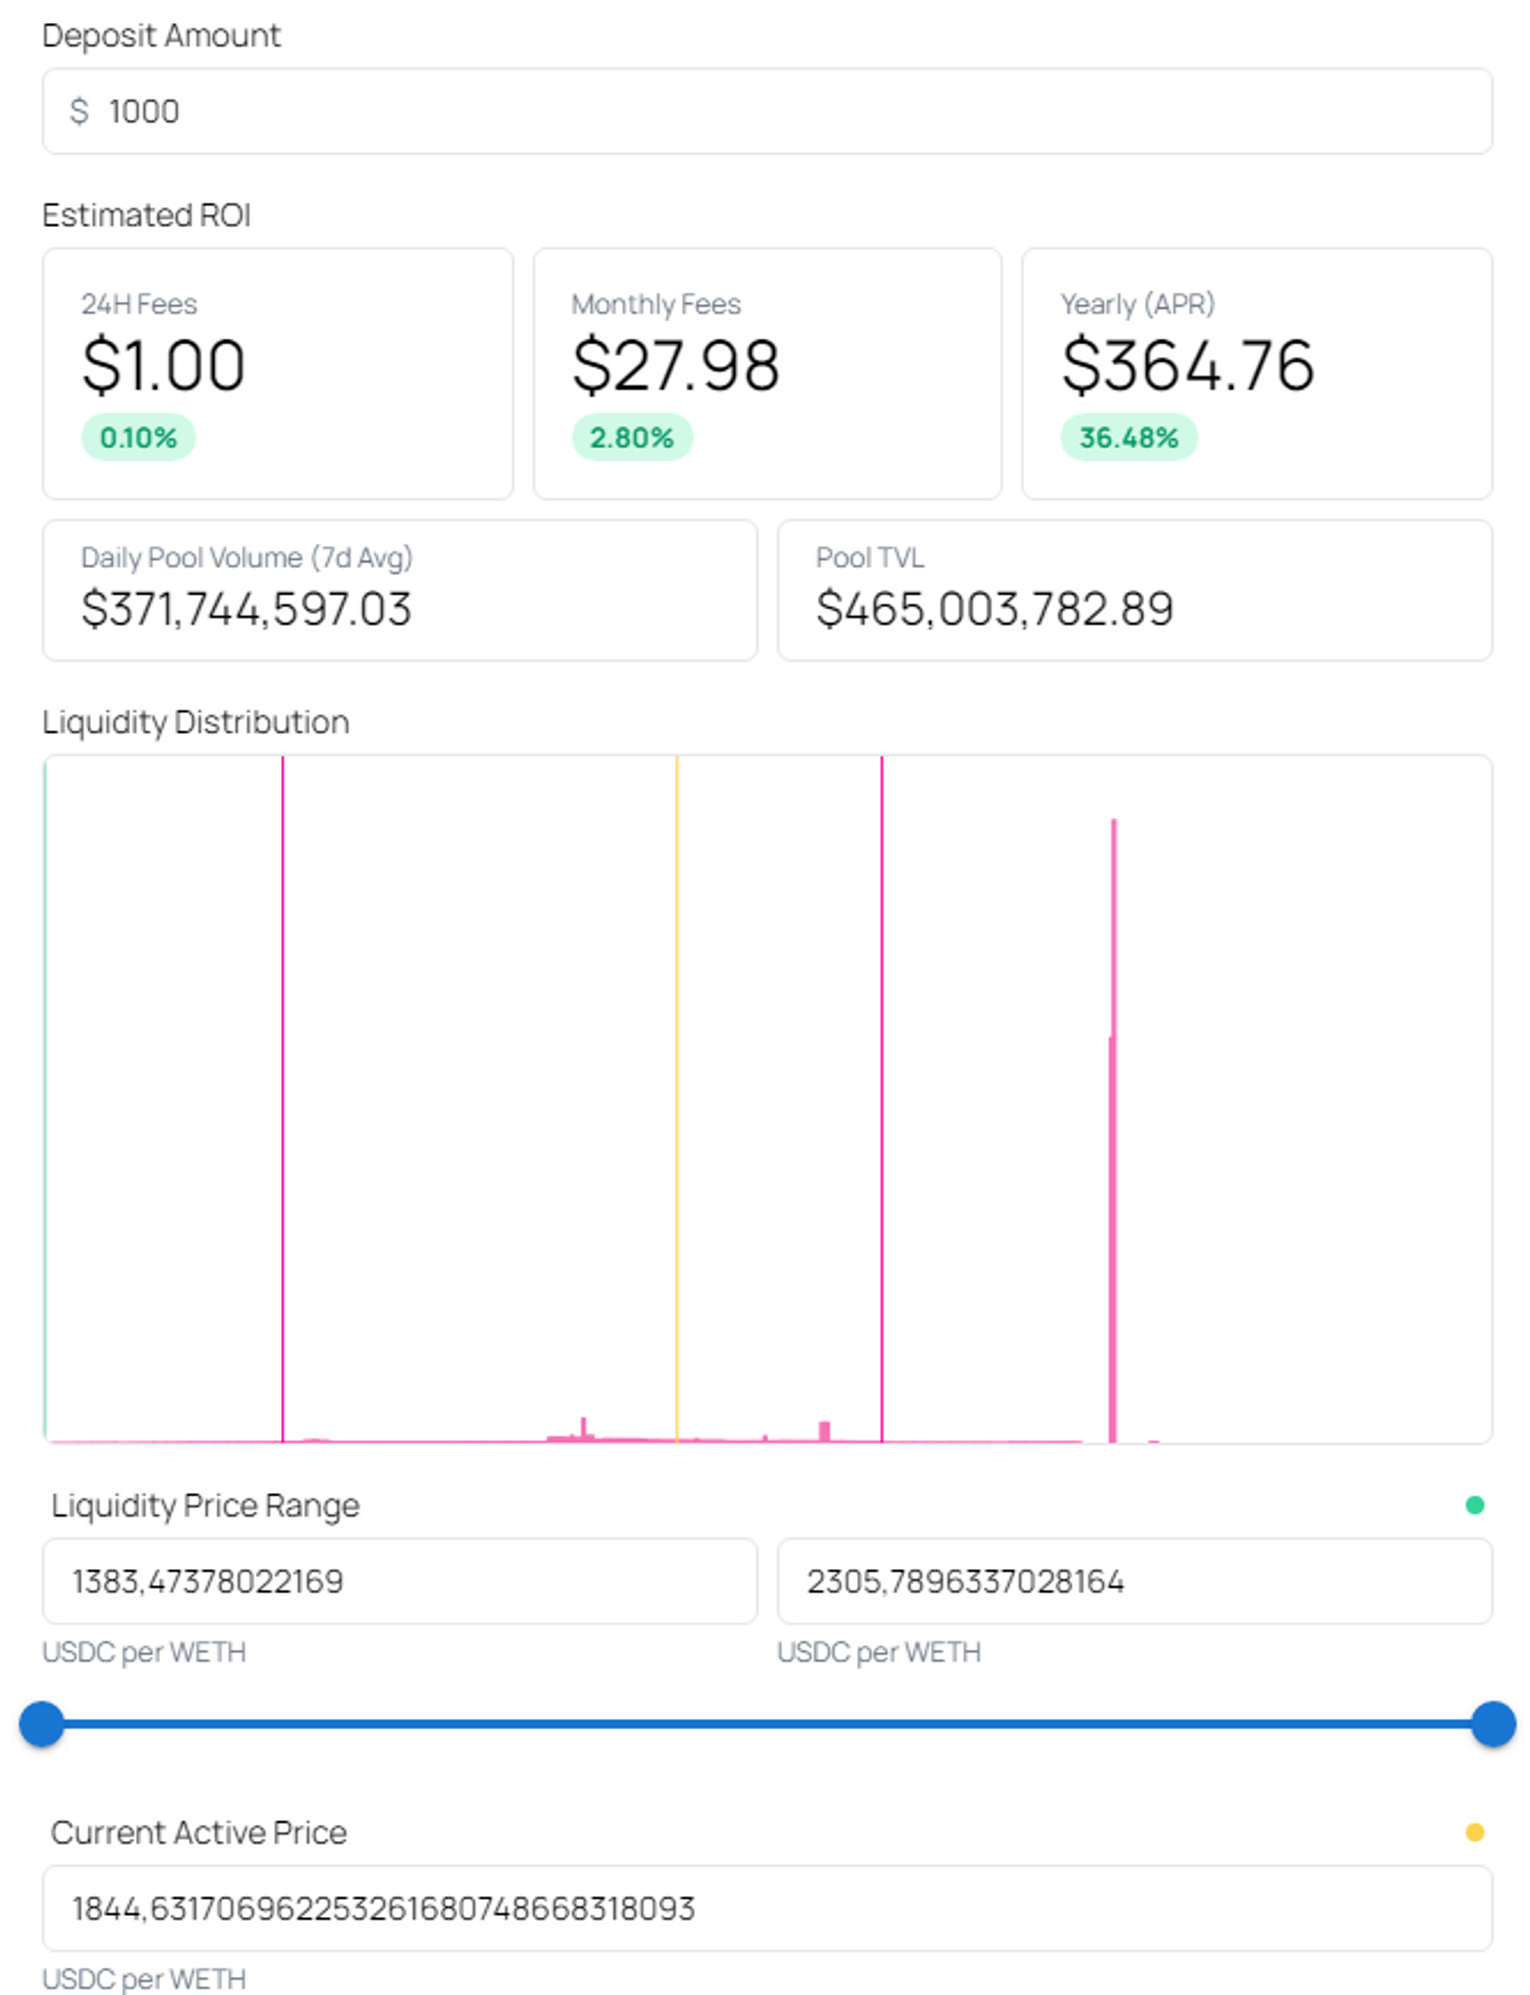The width and height of the screenshot is (1530, 1995).
Task: Click the yellow dot beside Current Active Price
Action: point(1474,1832)
